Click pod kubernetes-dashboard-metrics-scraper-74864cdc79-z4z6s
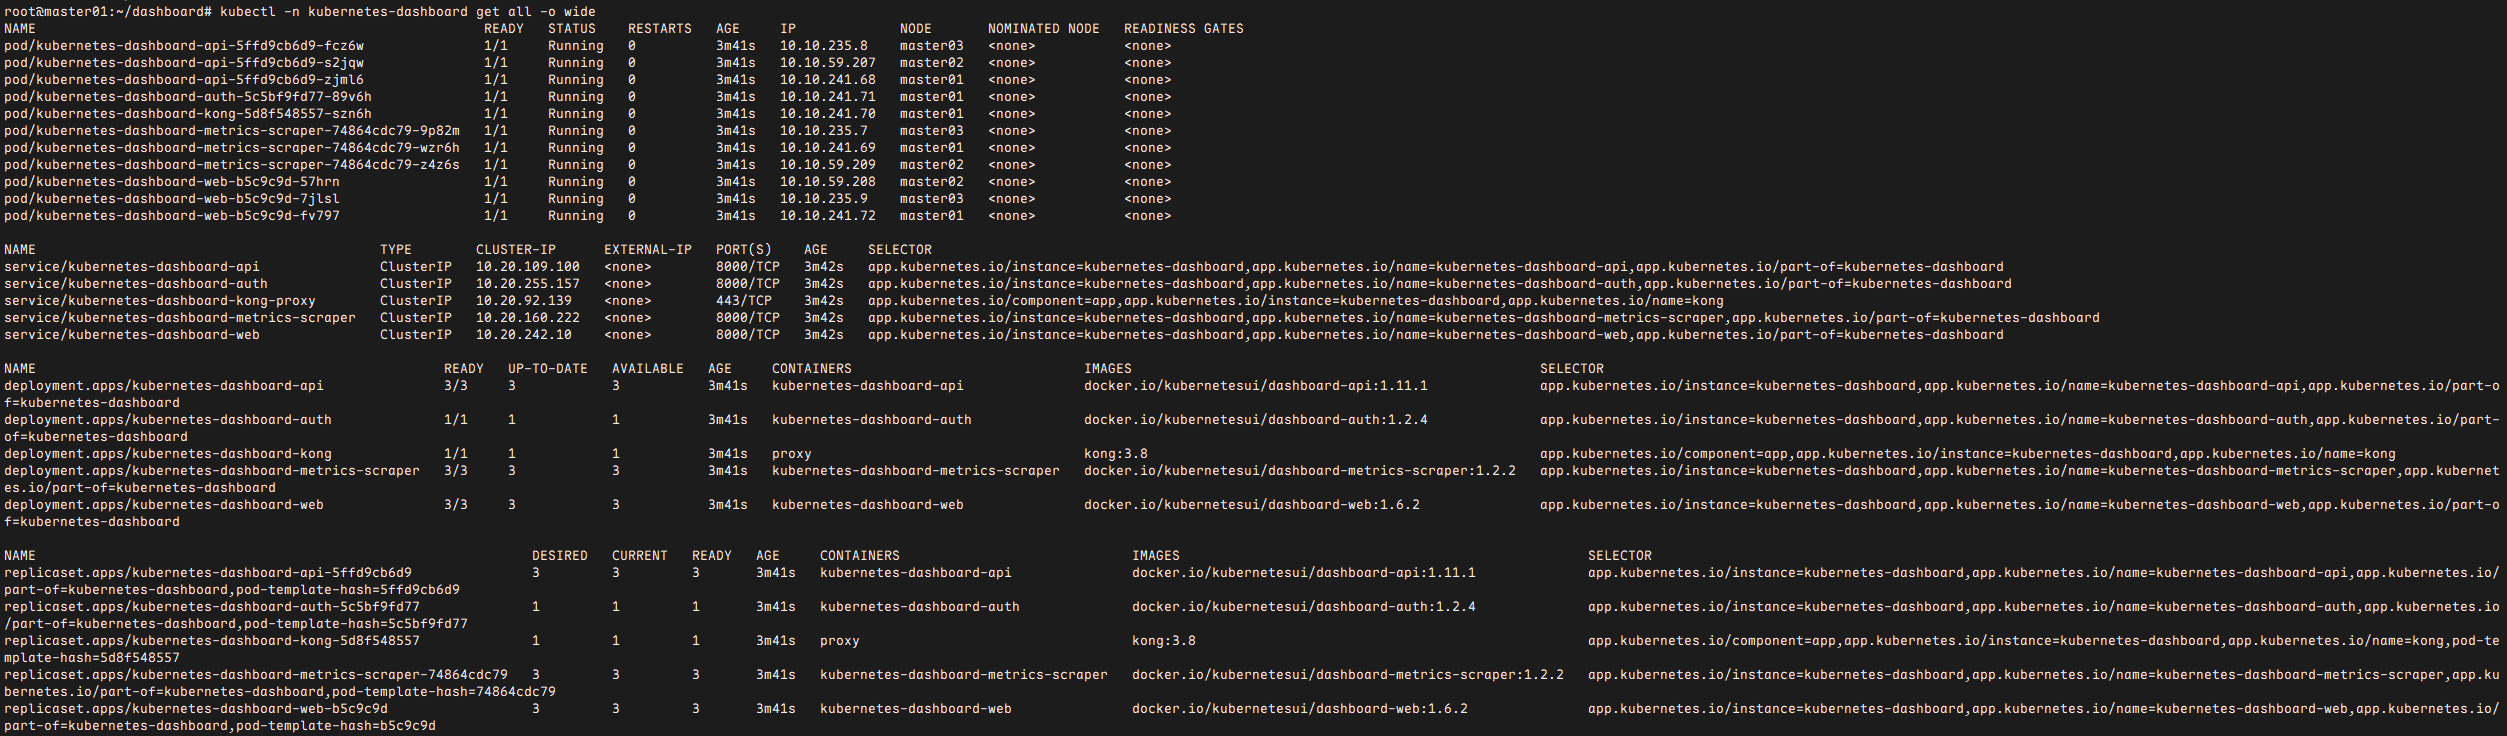 pyautogui.click(x=232, y=165)
